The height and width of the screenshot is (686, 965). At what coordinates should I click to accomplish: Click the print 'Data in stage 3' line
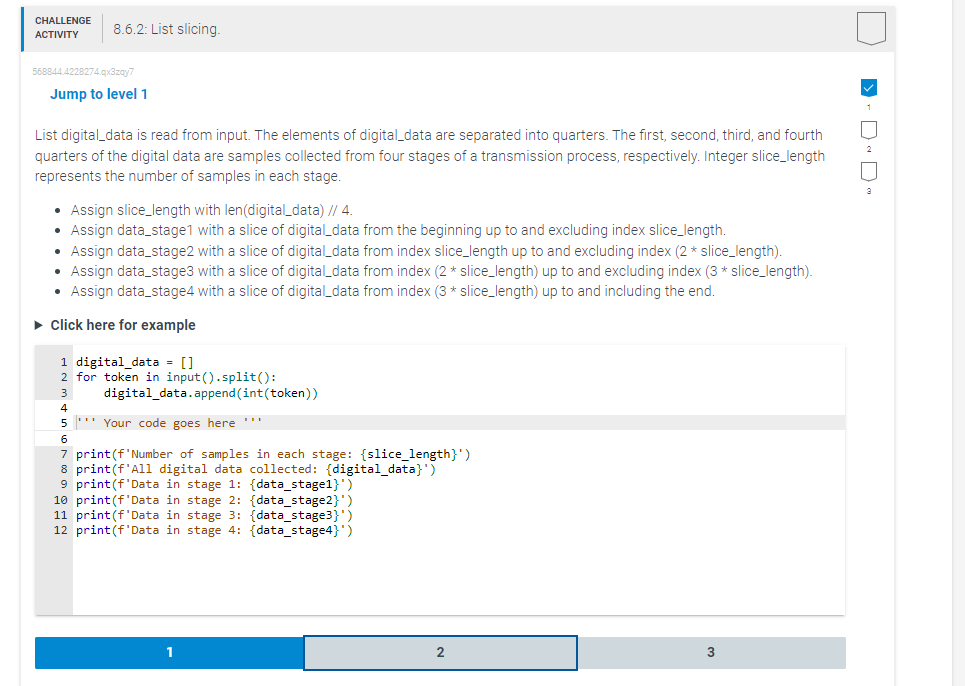tap(214, 515)
